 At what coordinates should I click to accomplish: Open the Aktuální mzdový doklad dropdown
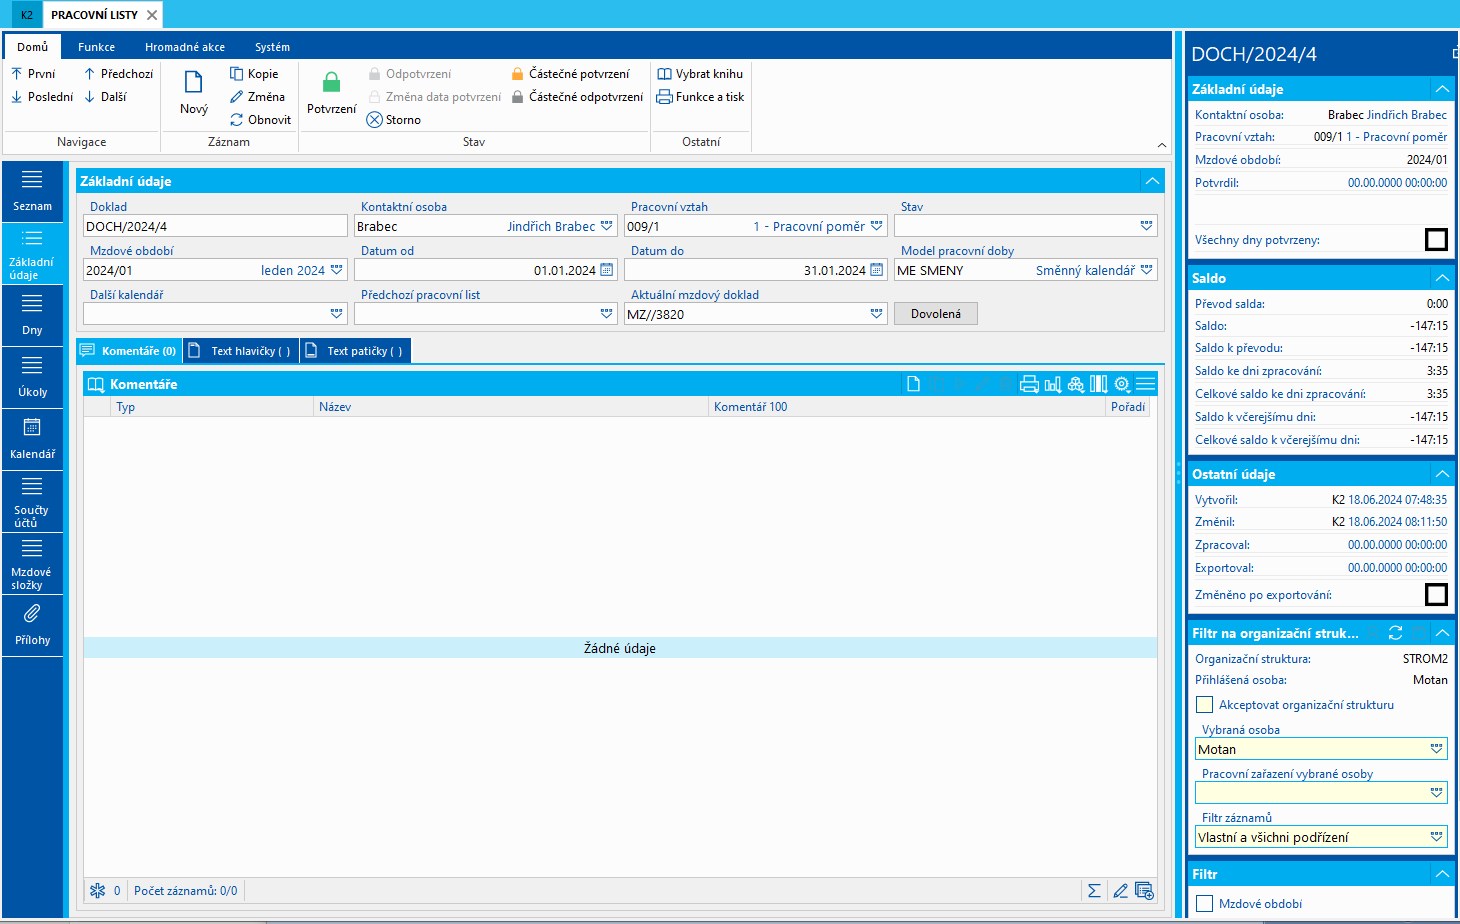tap(877, 314)
